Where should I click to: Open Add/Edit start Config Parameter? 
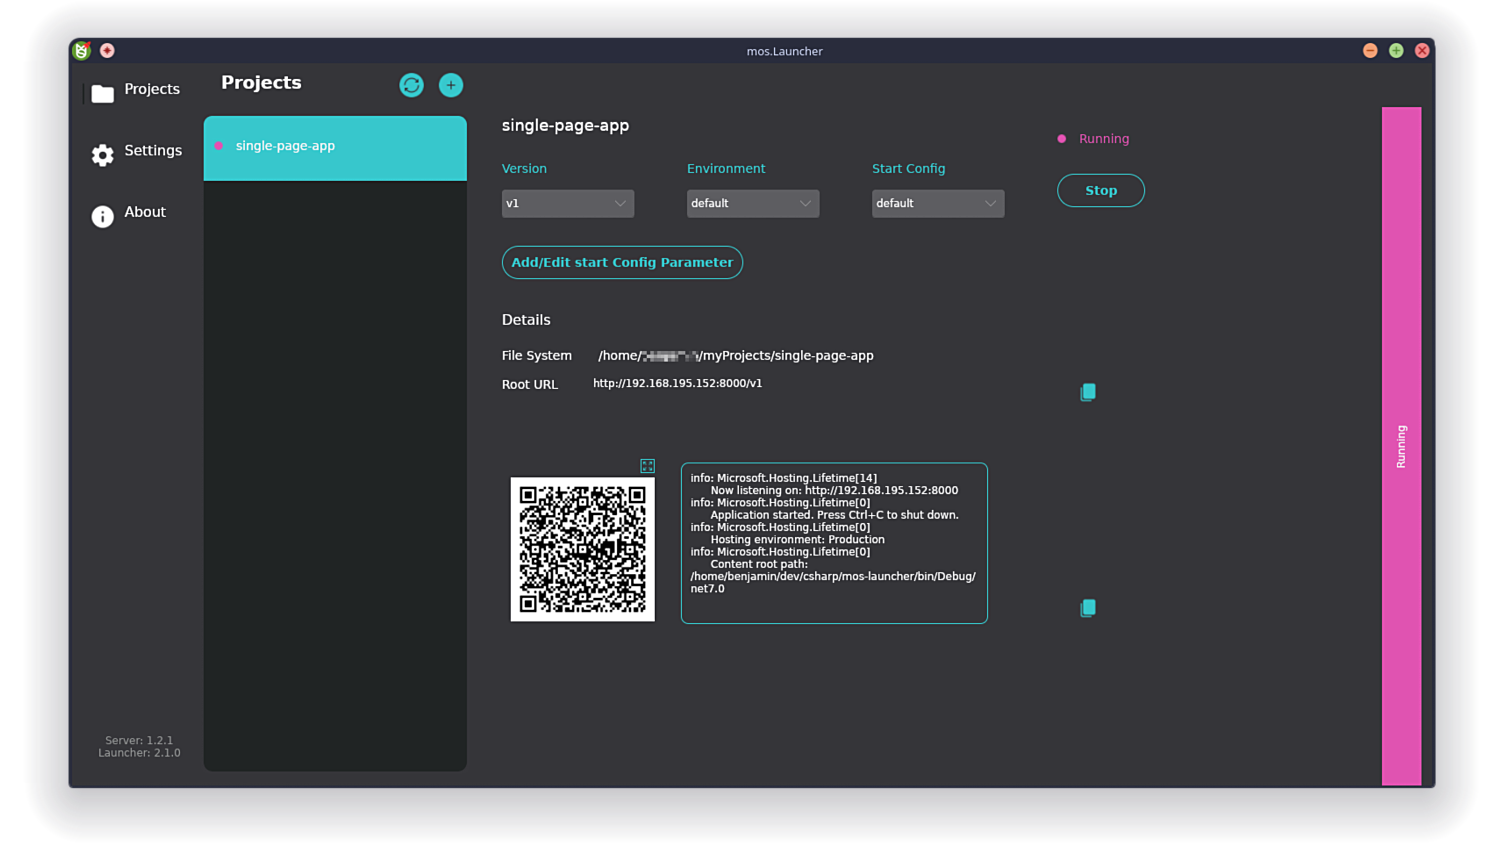tap(622, 262)
